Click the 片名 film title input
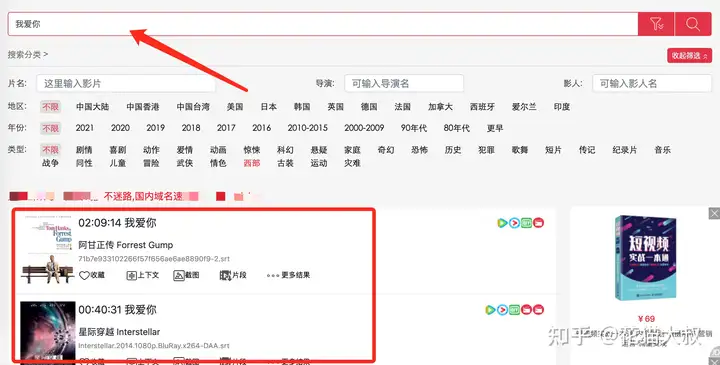Screen dimensions: 720x365 [126, 84]
